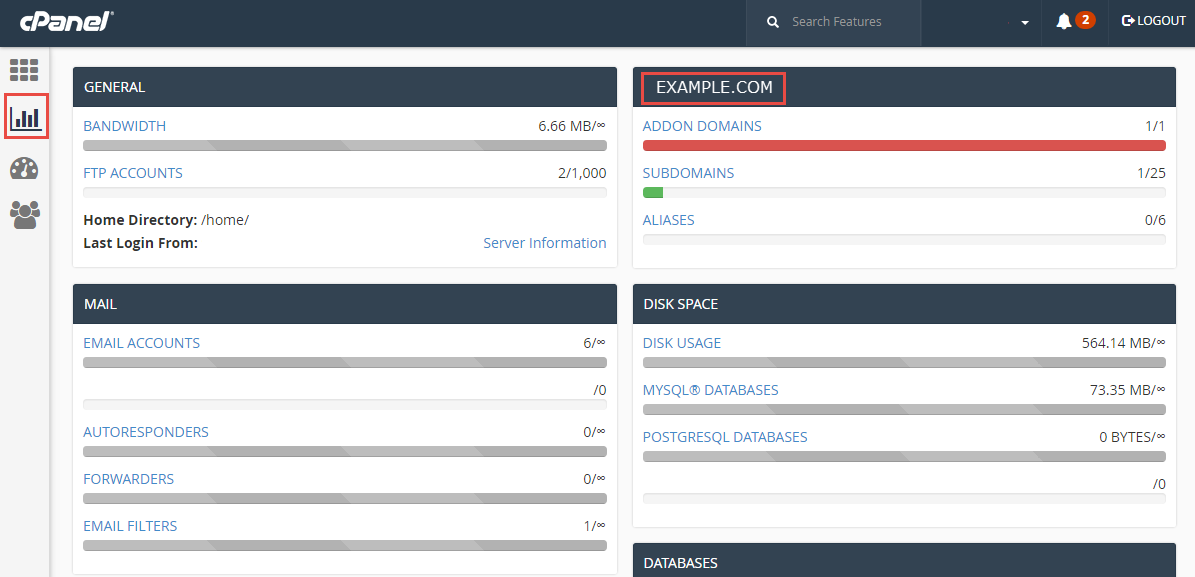Click the cPanel logo
This screenshot has height=577, width=1195.
pyautogui.click(x=66, y=20)
